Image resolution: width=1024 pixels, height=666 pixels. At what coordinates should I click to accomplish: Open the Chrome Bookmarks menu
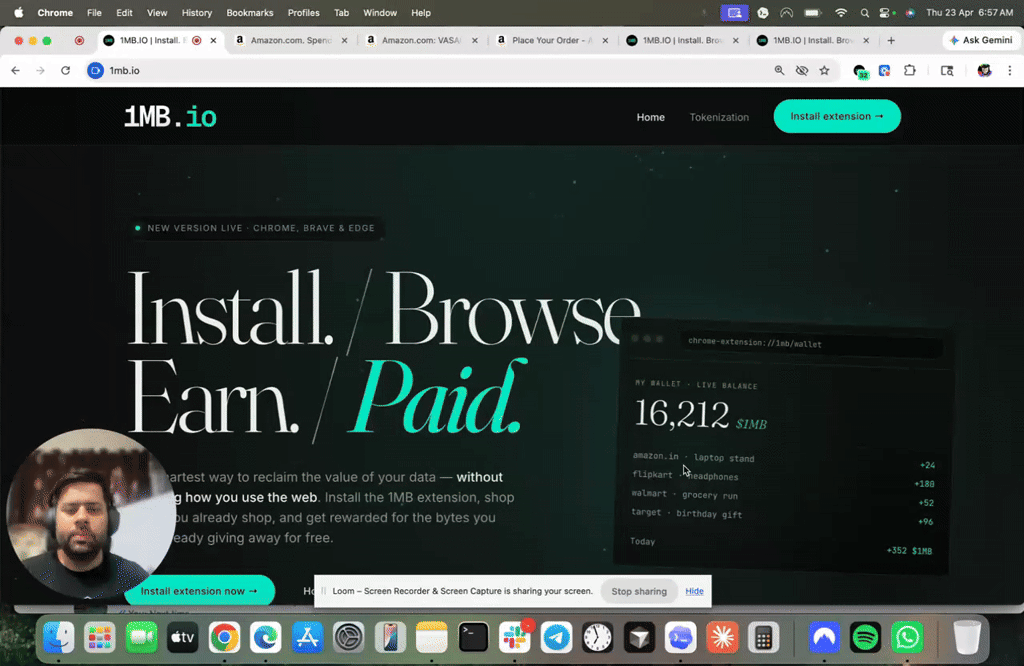(249, 13)
